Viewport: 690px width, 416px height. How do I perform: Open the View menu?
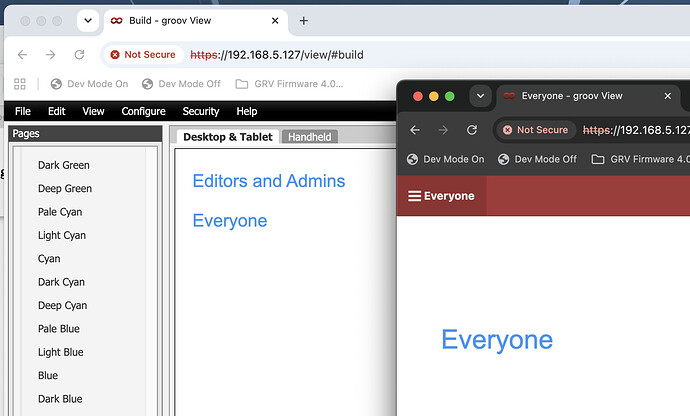(x=93, y=111)
